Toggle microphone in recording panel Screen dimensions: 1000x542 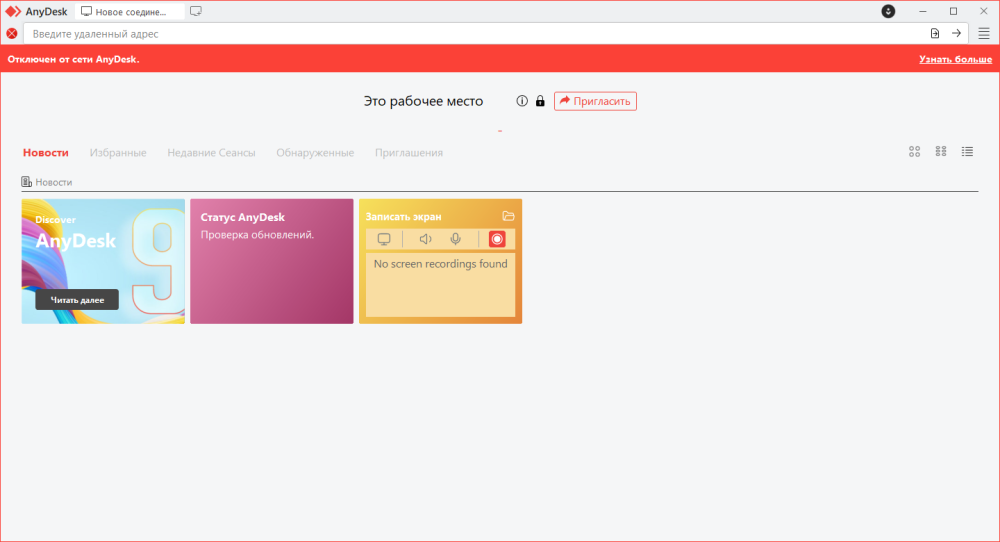[456, 239]
